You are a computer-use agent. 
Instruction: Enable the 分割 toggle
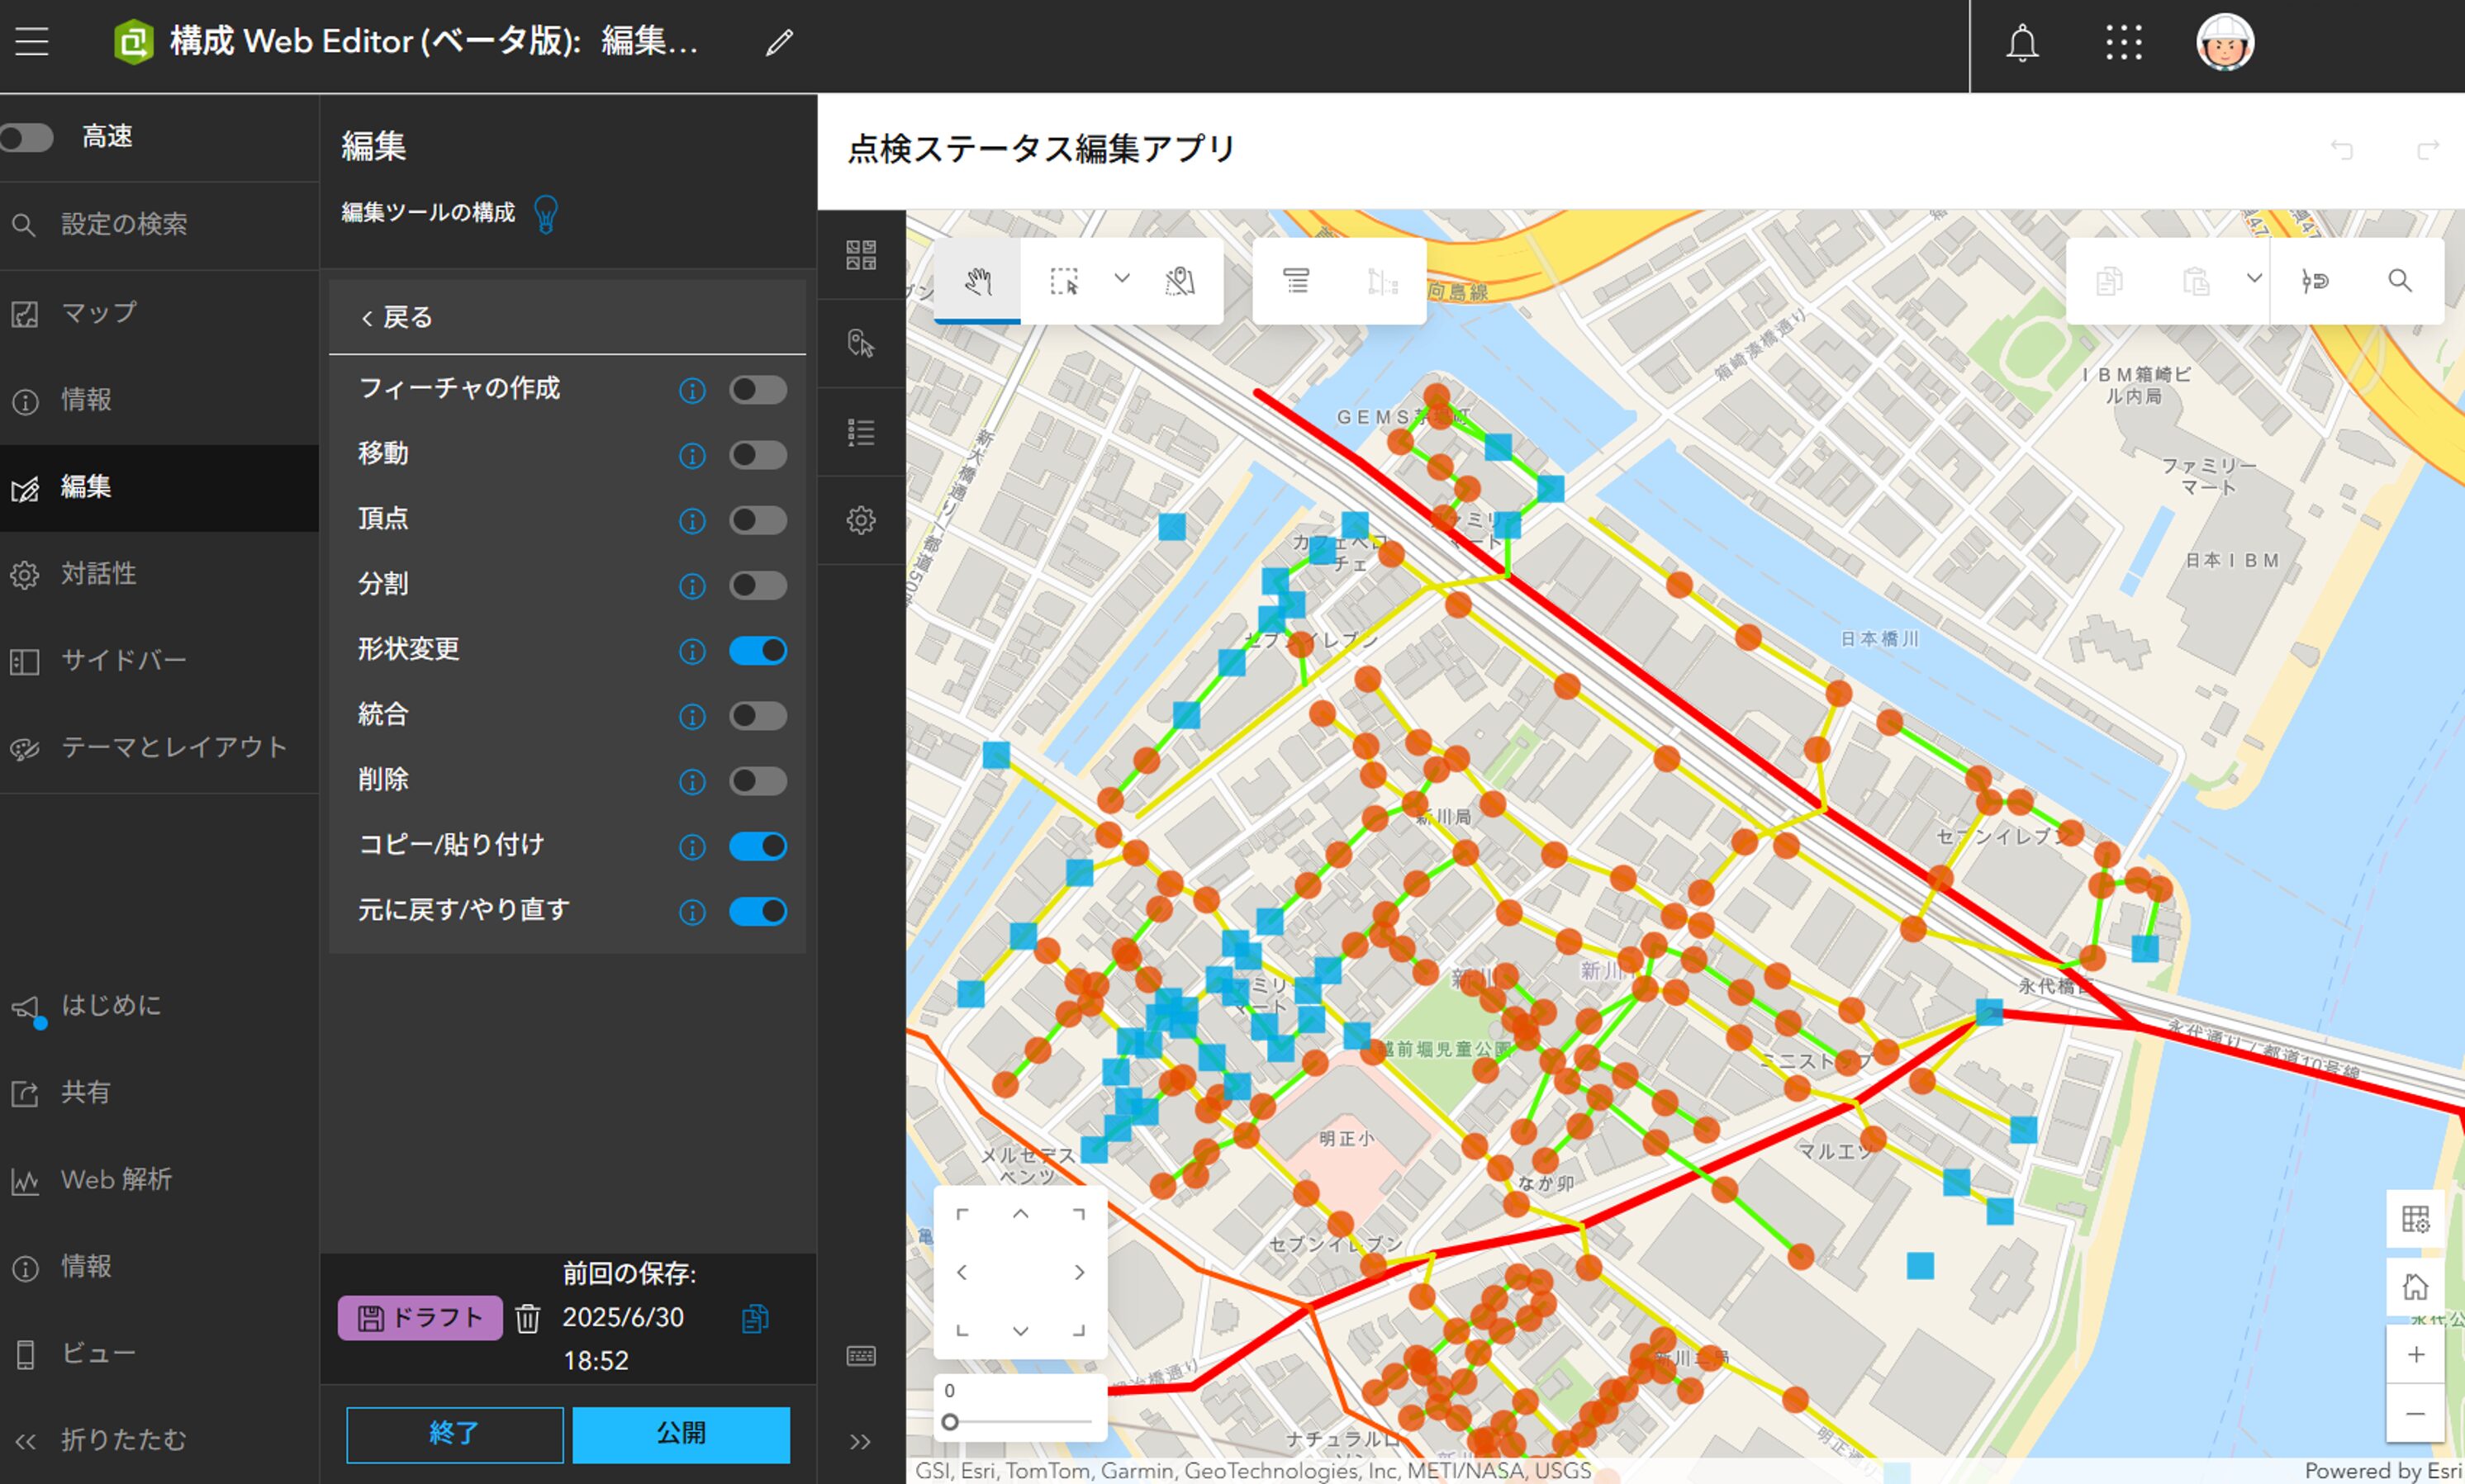click(758, 585)
